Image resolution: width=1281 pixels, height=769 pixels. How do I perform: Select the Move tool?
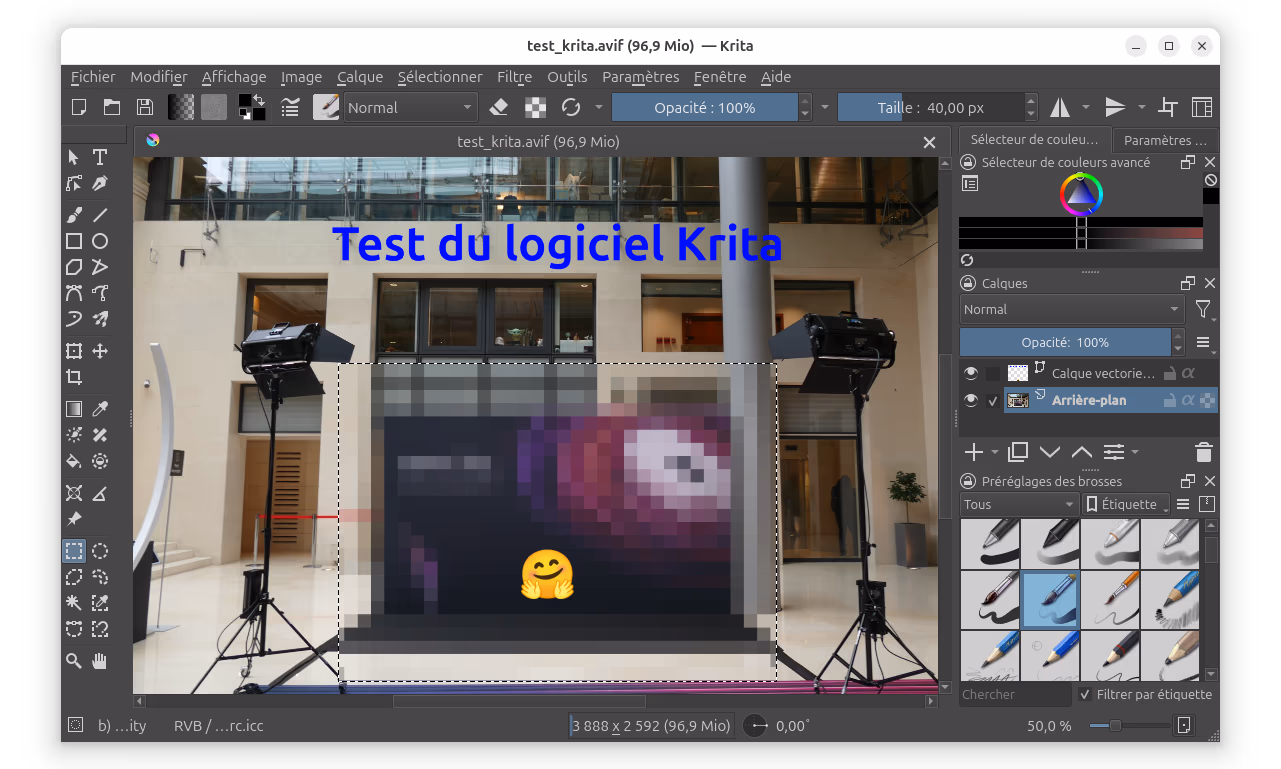(100, 351)
